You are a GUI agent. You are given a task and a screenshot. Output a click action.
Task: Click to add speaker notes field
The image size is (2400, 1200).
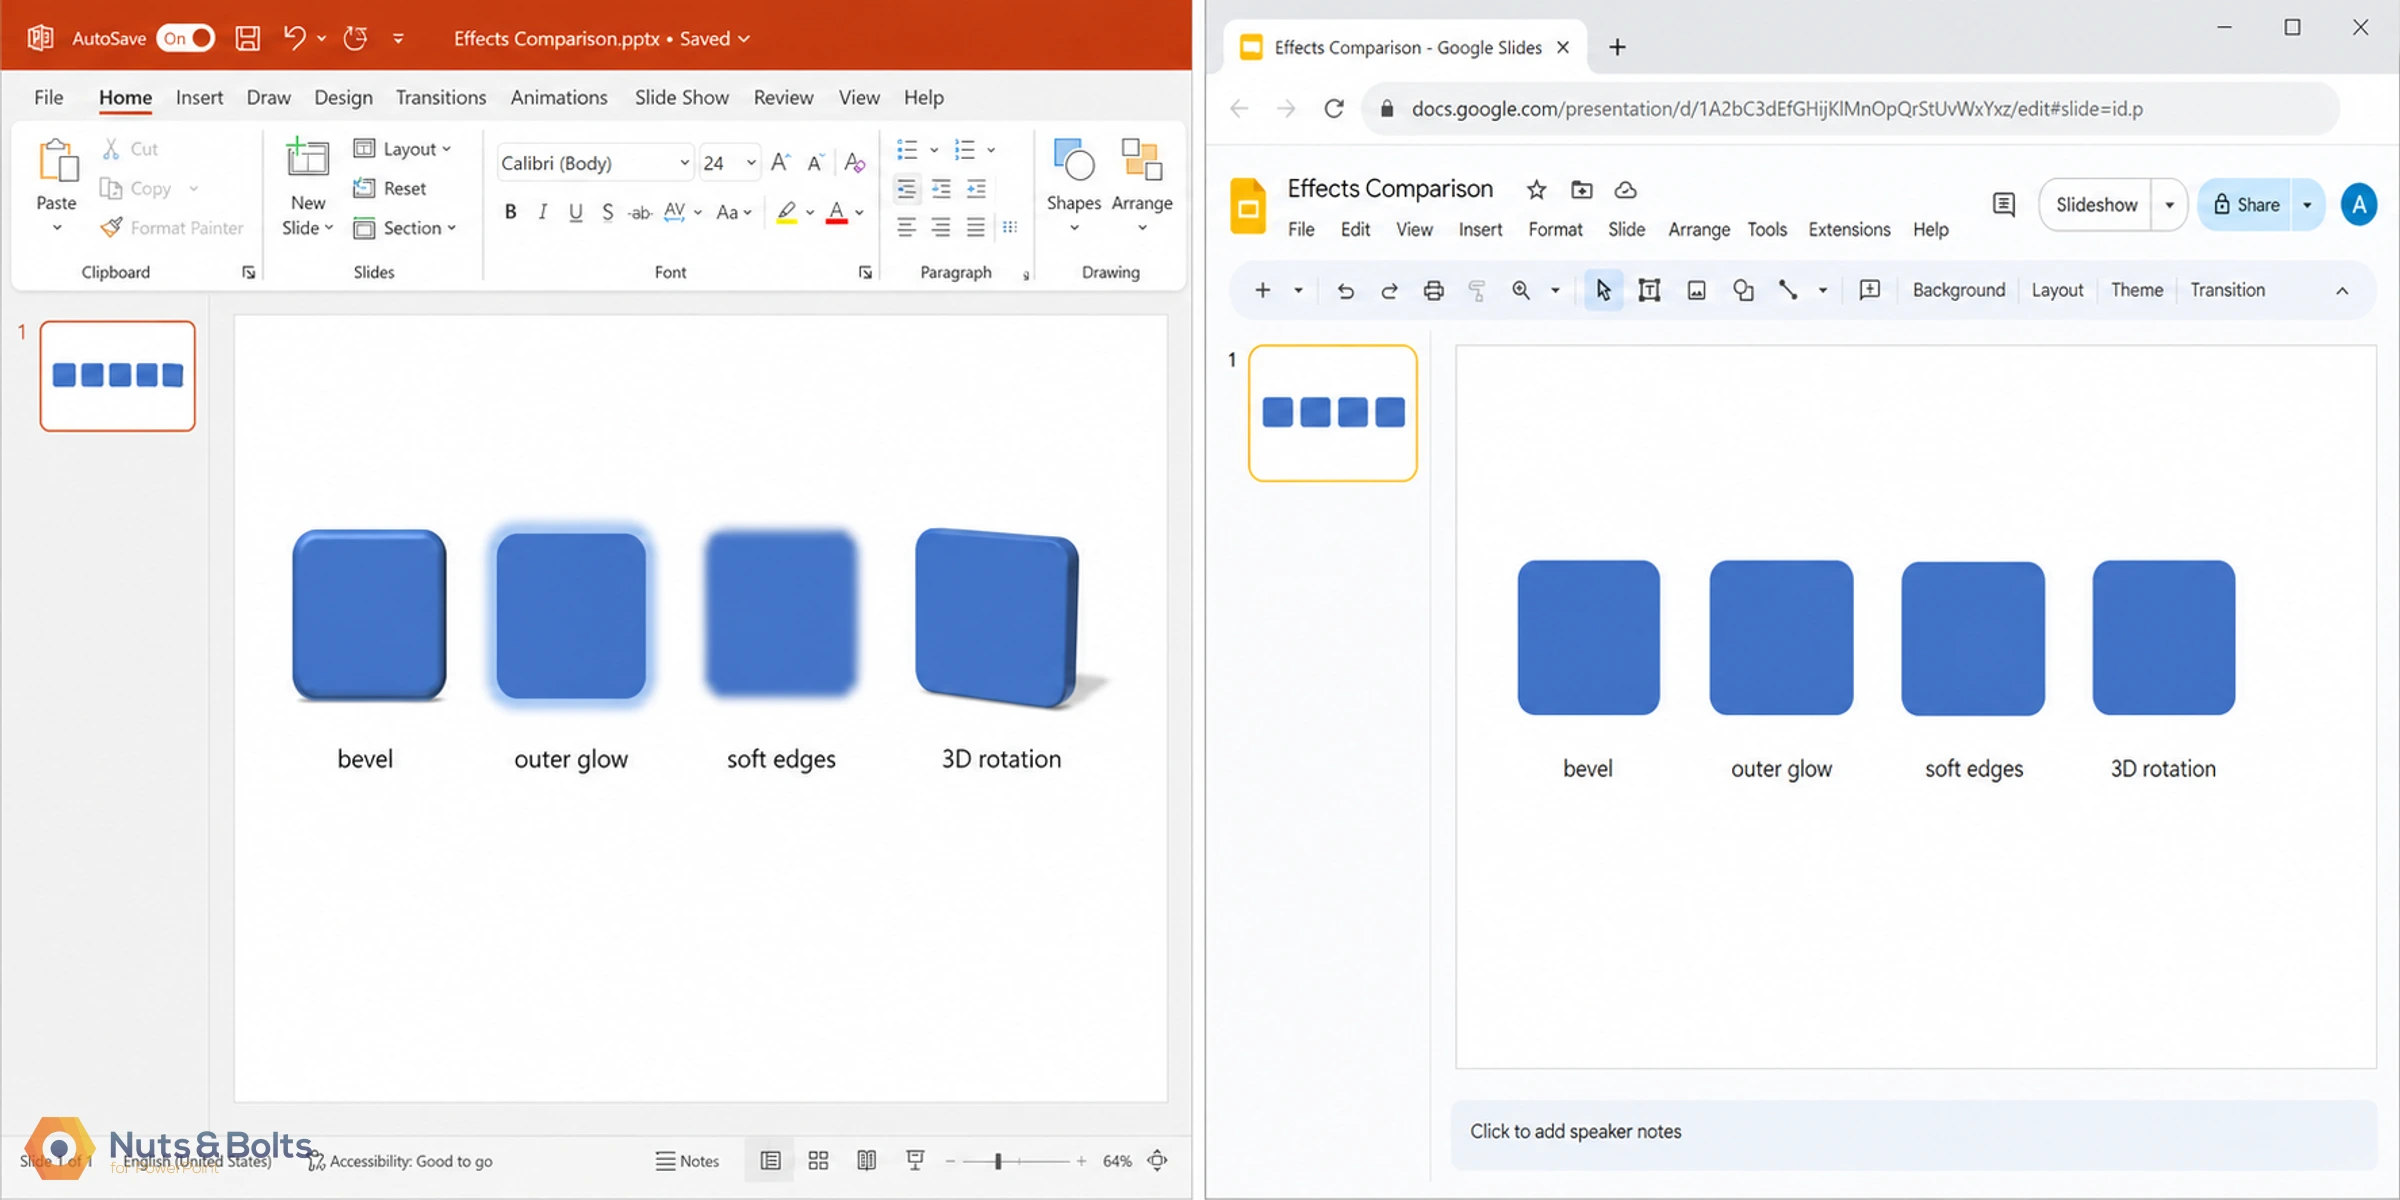pos(1913,1132)
